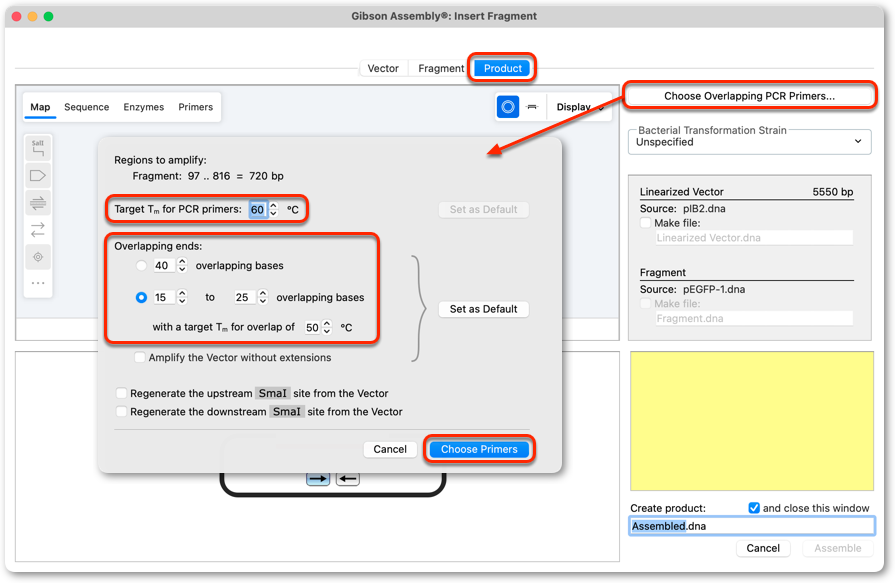This screenshot has height=583, width=895.
Task: Click Choose Overlapping PCR Primers button
Action: [x=749, y=96]
